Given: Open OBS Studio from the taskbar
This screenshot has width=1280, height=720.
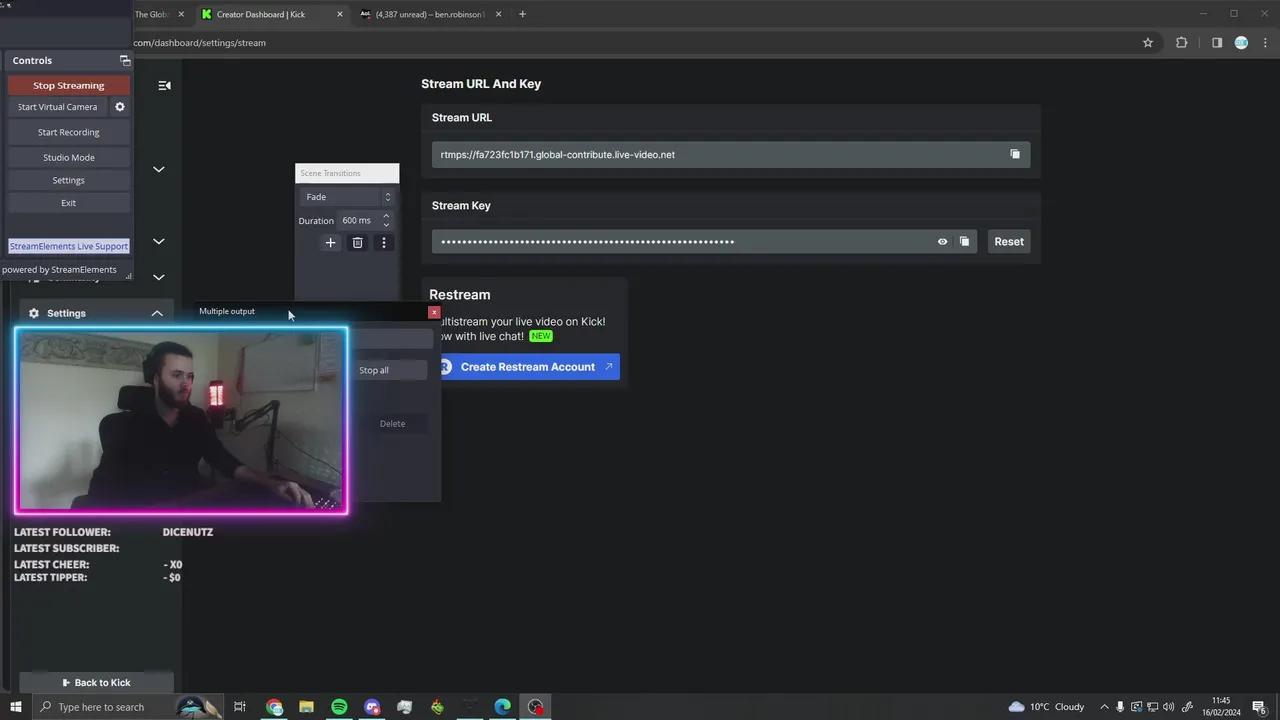Looking at the screenshot, I should pos(536,707).
